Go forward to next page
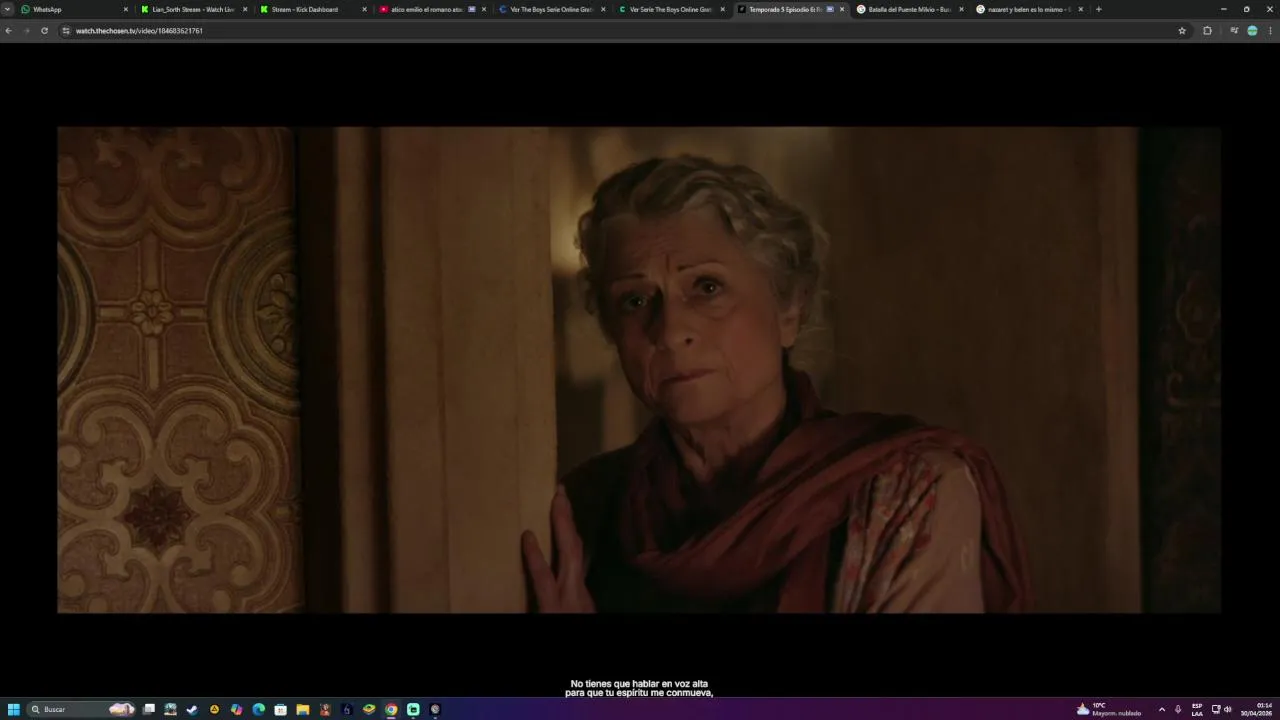The width and height of the screenshot is (1280, 720). [26, 31]
